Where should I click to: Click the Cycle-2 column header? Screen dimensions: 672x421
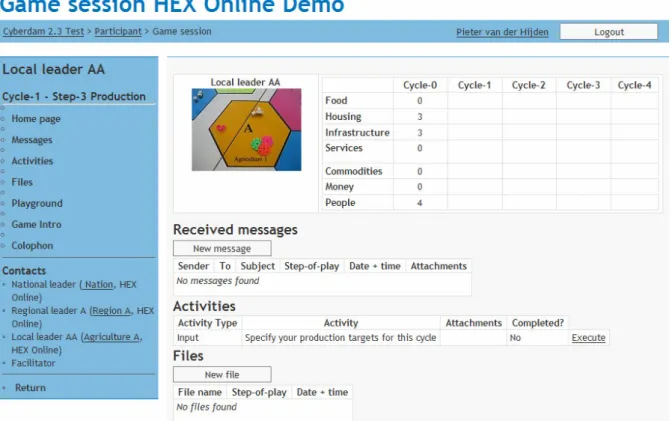[x=528, y=85]
